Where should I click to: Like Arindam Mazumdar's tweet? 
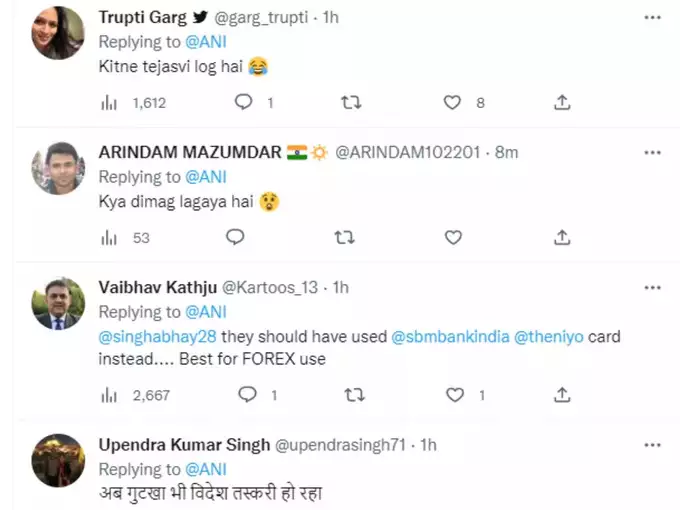pyautogui.click(x=453, y=238)
